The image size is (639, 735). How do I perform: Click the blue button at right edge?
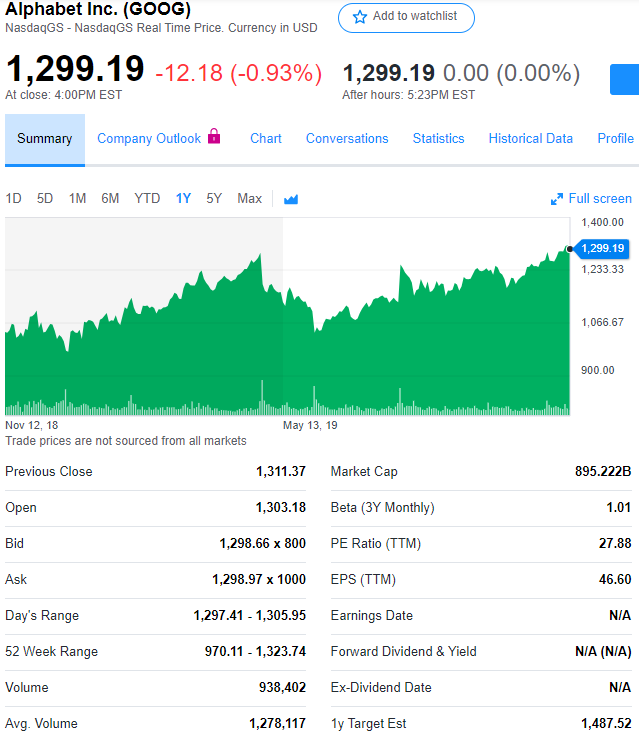pos(624,80)
